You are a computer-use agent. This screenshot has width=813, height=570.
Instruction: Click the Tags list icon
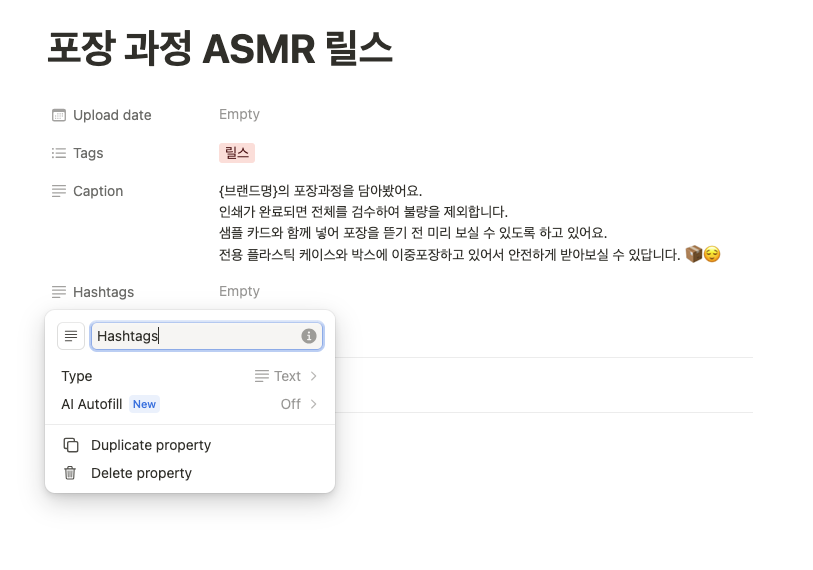tap(59, 153)
